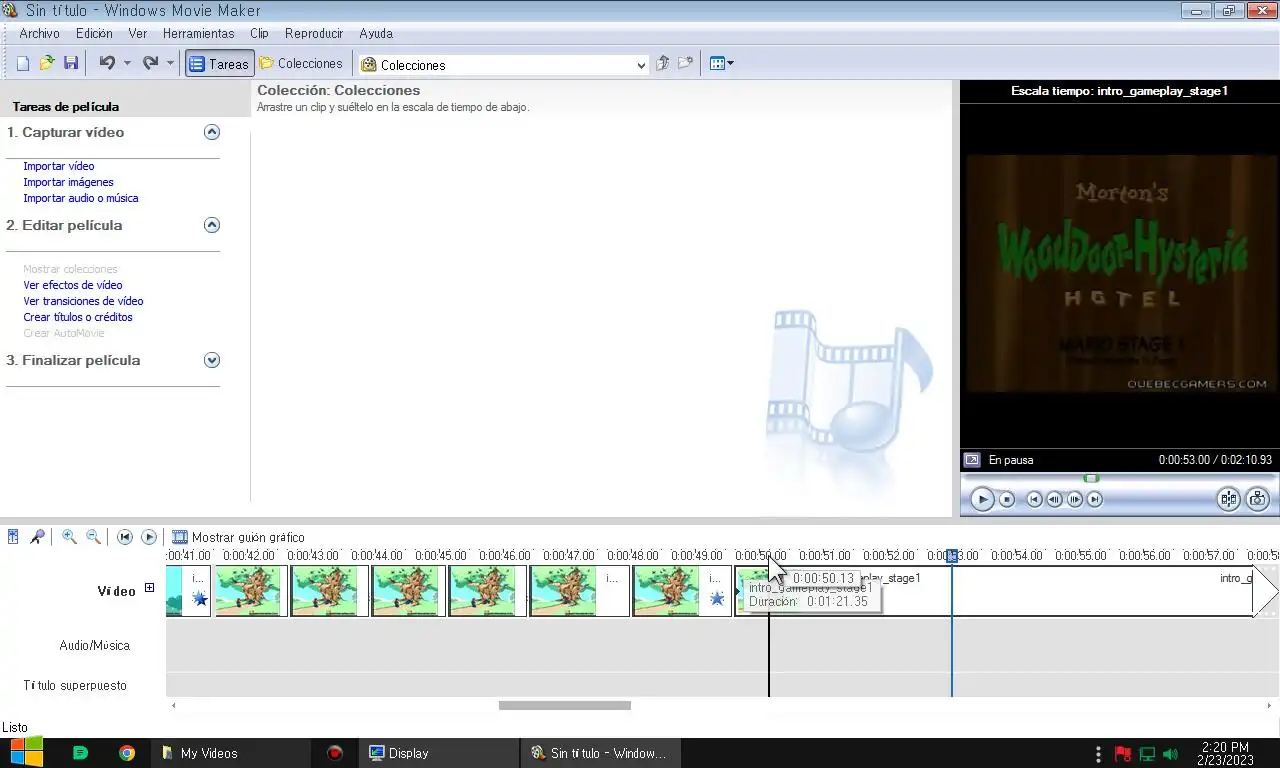This screenshot has width=1280, height=768.
Task: Open the Clip menu
Action: (x=259, y=33)
